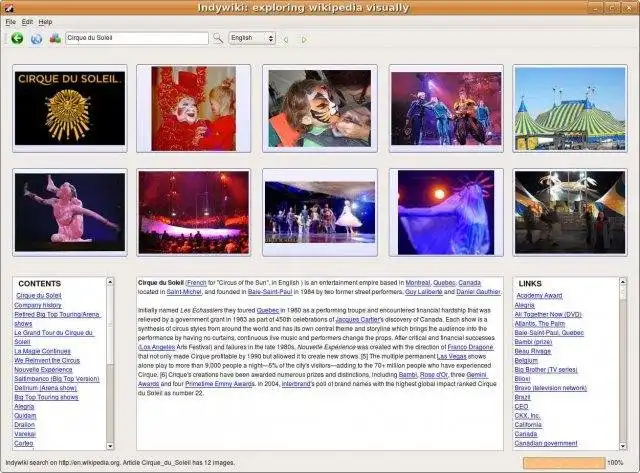This screenshot has width=640, height=473.
Task: Open the red-lit arena thumbnail
Action: point(193,212)
